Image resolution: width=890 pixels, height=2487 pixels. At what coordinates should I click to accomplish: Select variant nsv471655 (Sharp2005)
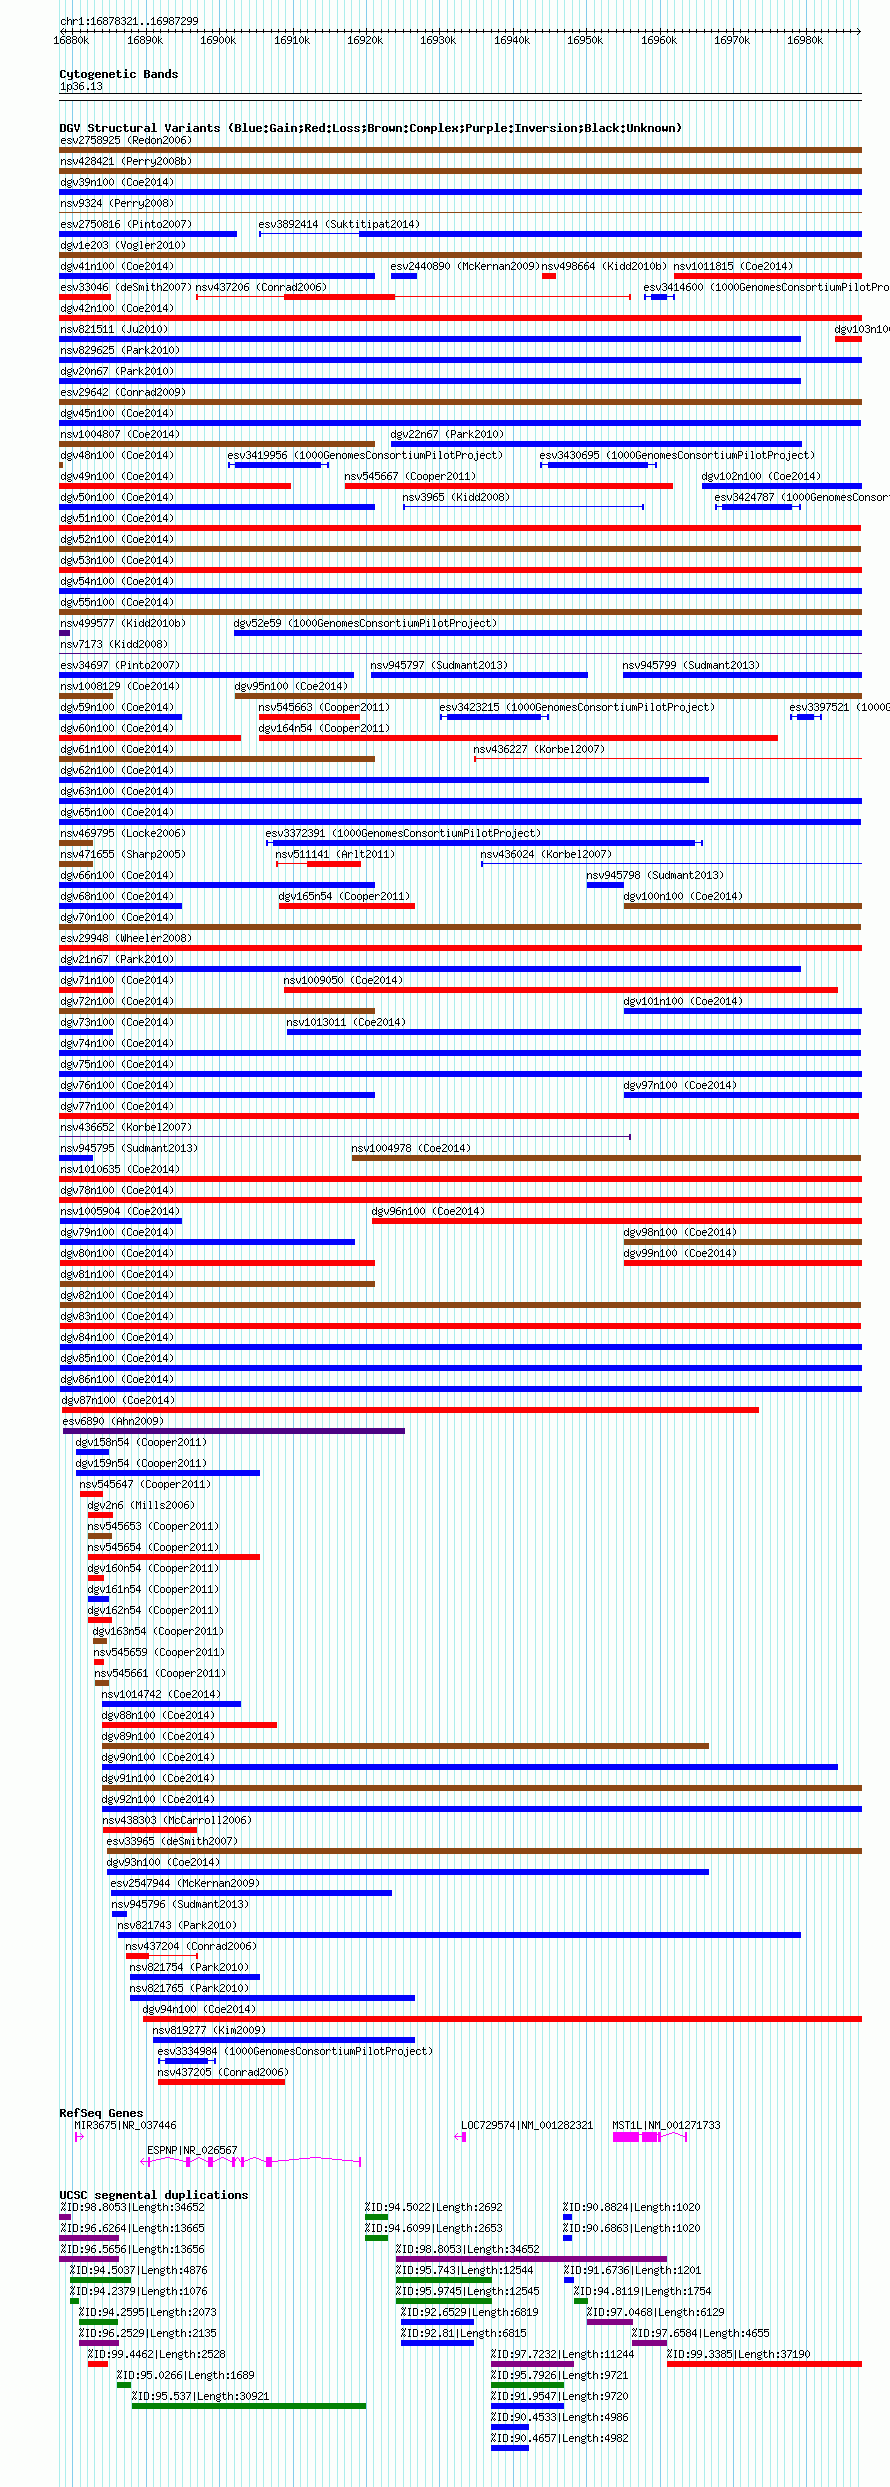123,854
